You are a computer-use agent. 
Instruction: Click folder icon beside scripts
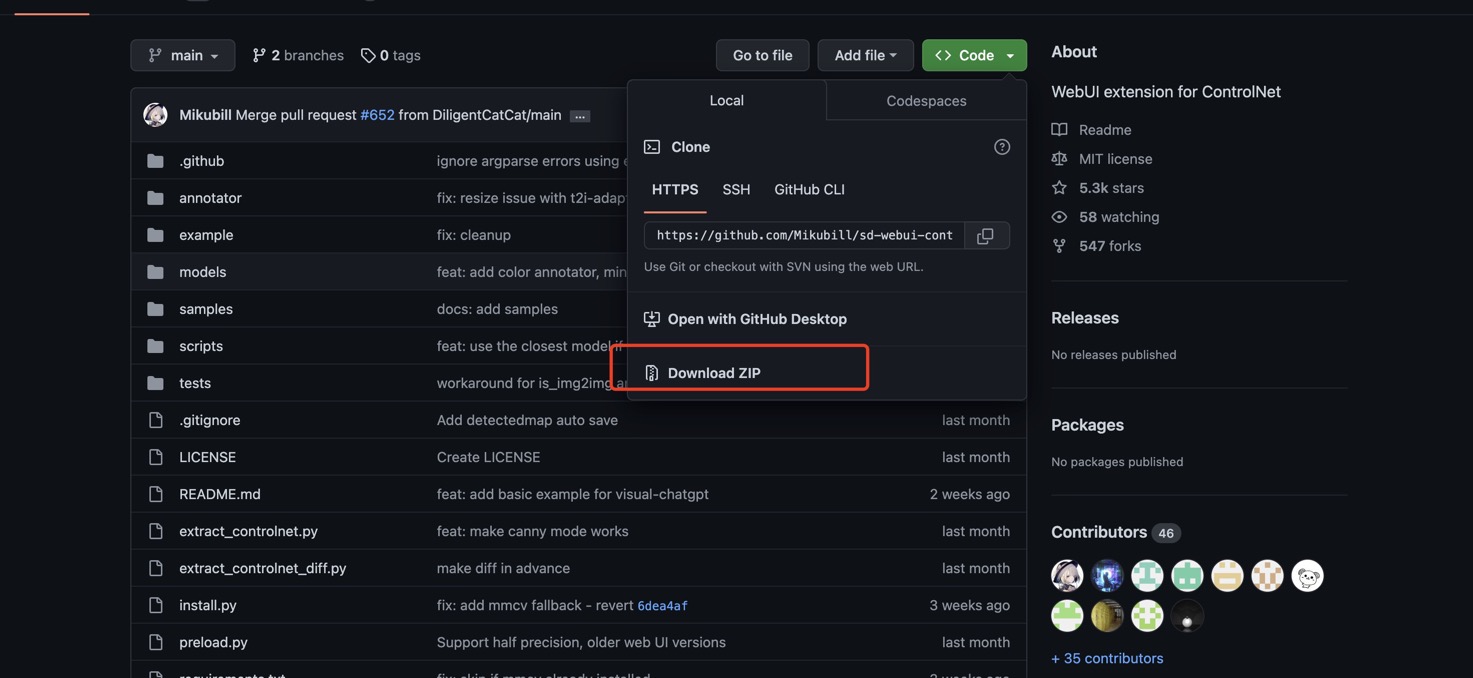coord(155,346)
